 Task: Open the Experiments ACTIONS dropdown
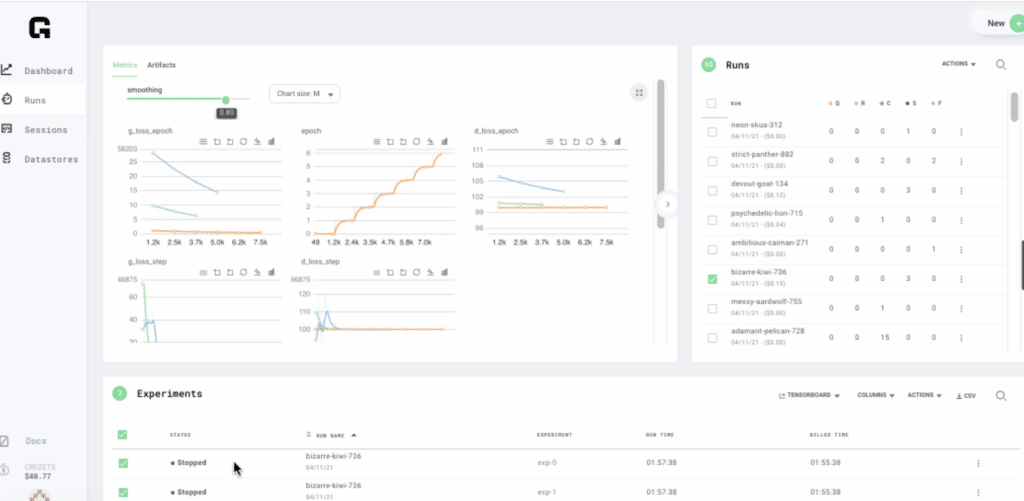click(x=924, y=395)
